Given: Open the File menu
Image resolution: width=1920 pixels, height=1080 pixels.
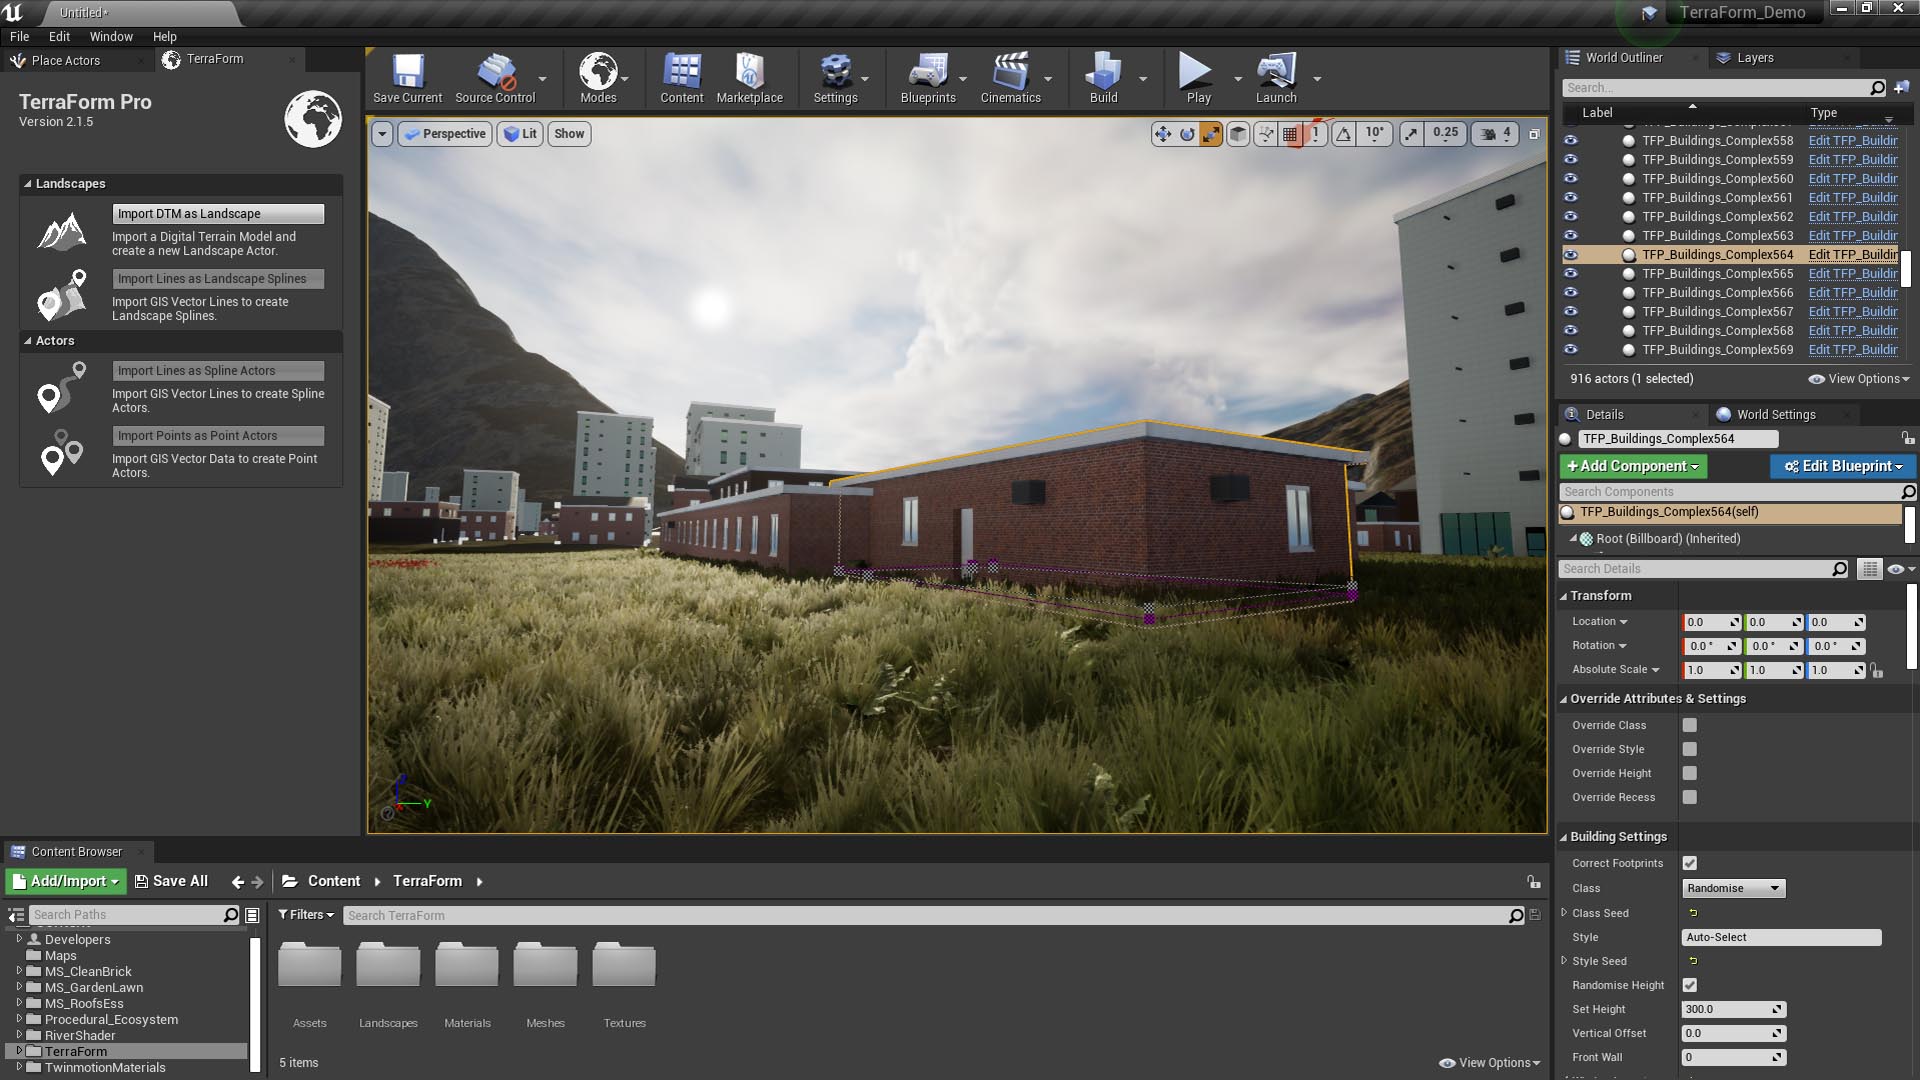Looking at the screenshot, I should [19, 36].
